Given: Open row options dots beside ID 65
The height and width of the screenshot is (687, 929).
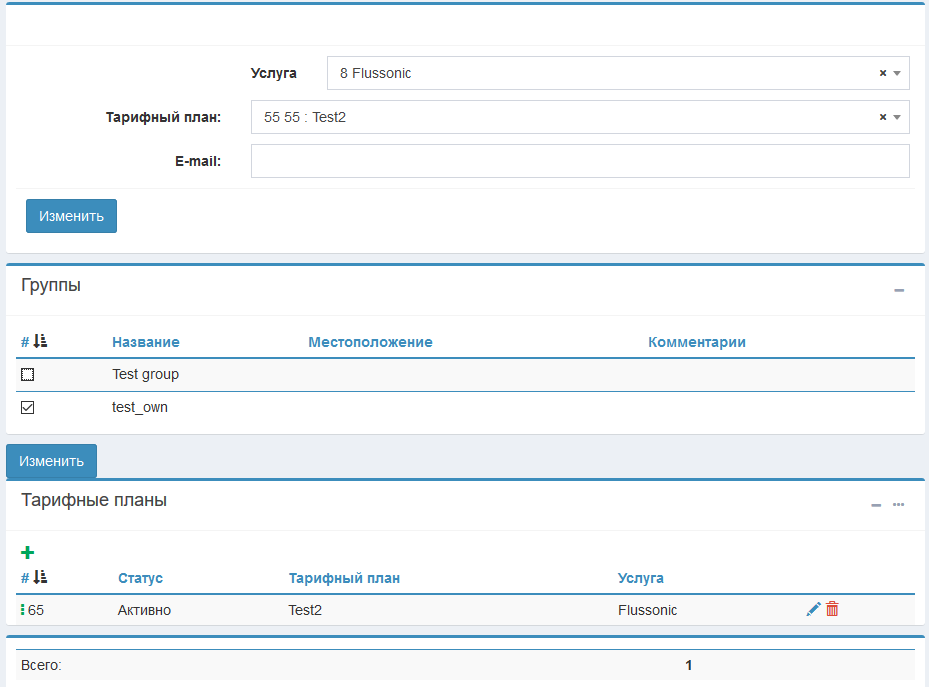Looking at the screenshot, I should tap(23, 610).
